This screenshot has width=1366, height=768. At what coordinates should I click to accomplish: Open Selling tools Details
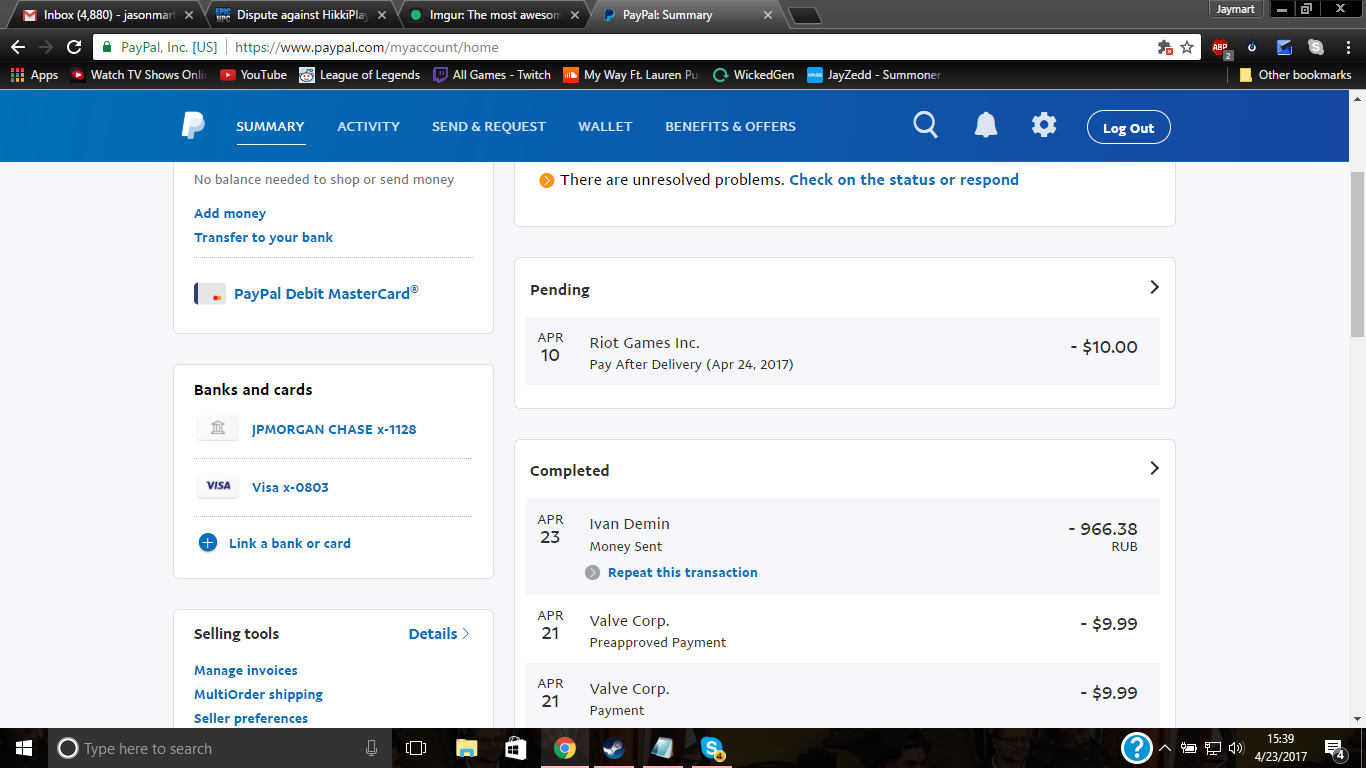tap(439, 634)
